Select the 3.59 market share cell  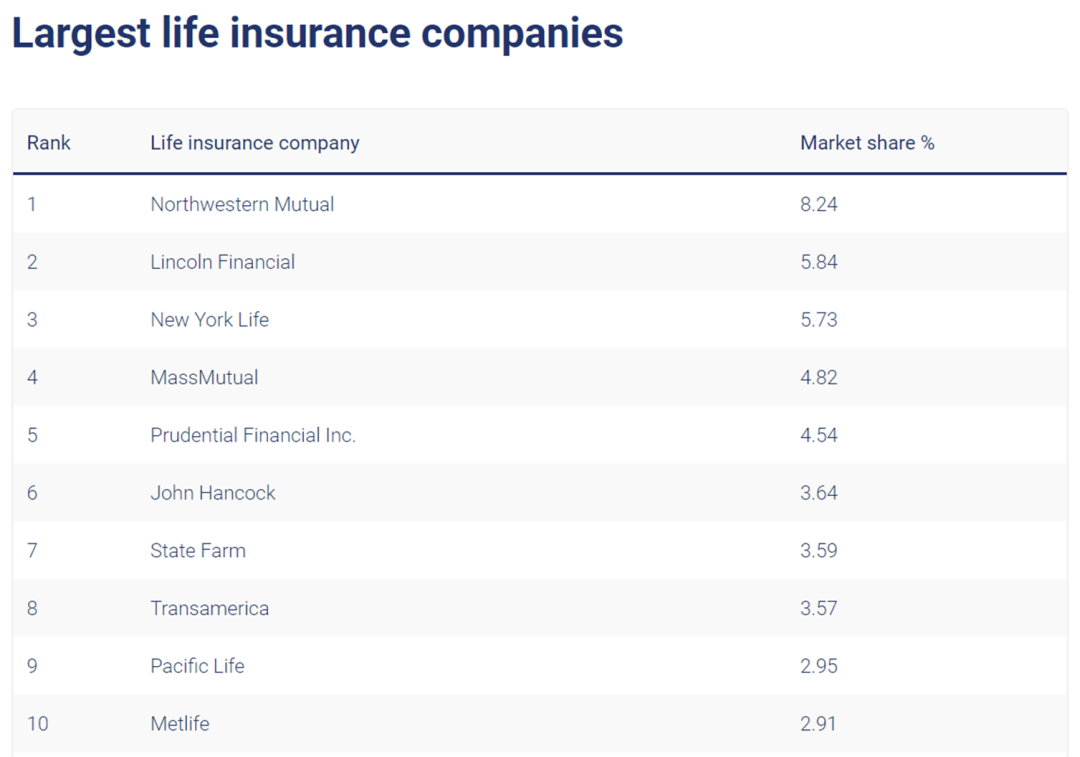click(819, 551)
